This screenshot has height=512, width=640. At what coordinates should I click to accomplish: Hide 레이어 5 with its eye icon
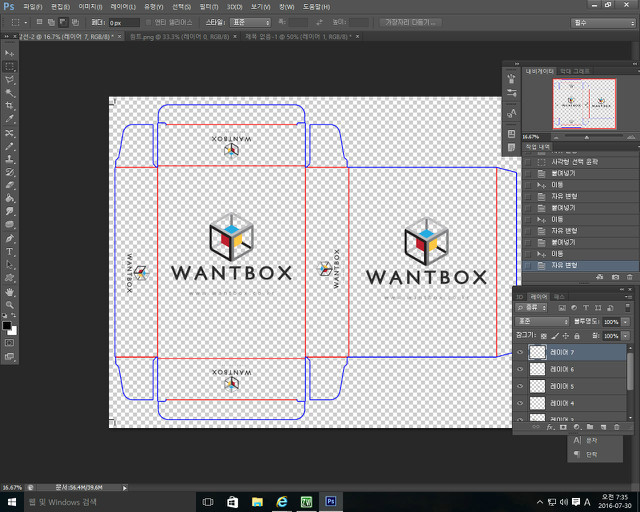[520, 386]
